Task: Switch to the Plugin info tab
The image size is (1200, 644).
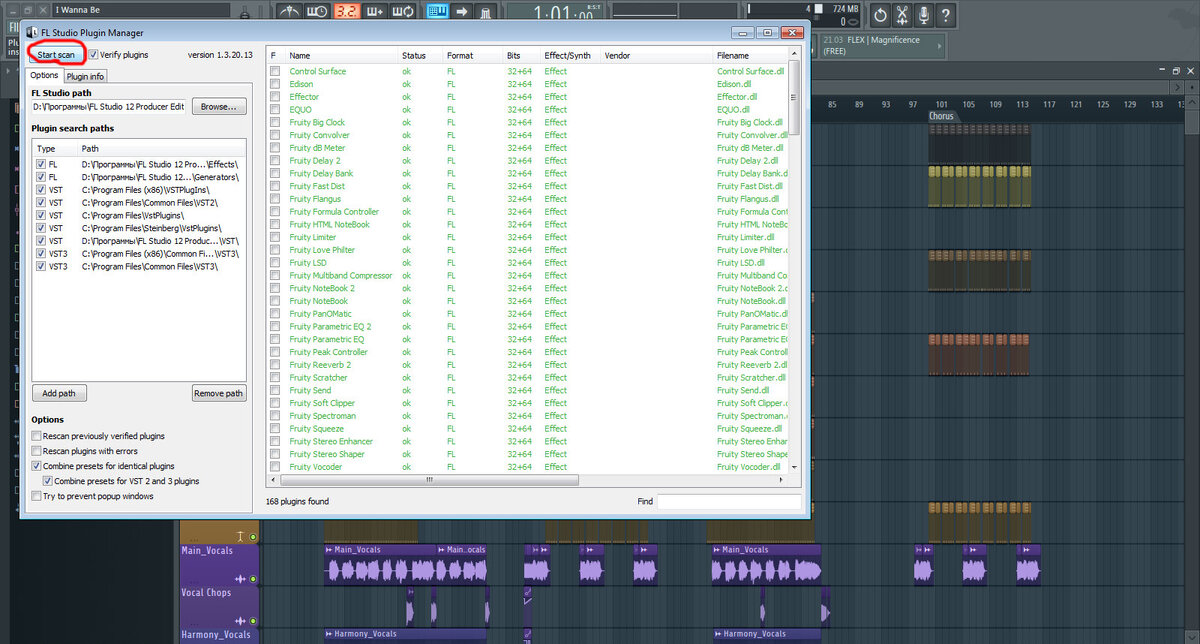Action: (85, 76)
